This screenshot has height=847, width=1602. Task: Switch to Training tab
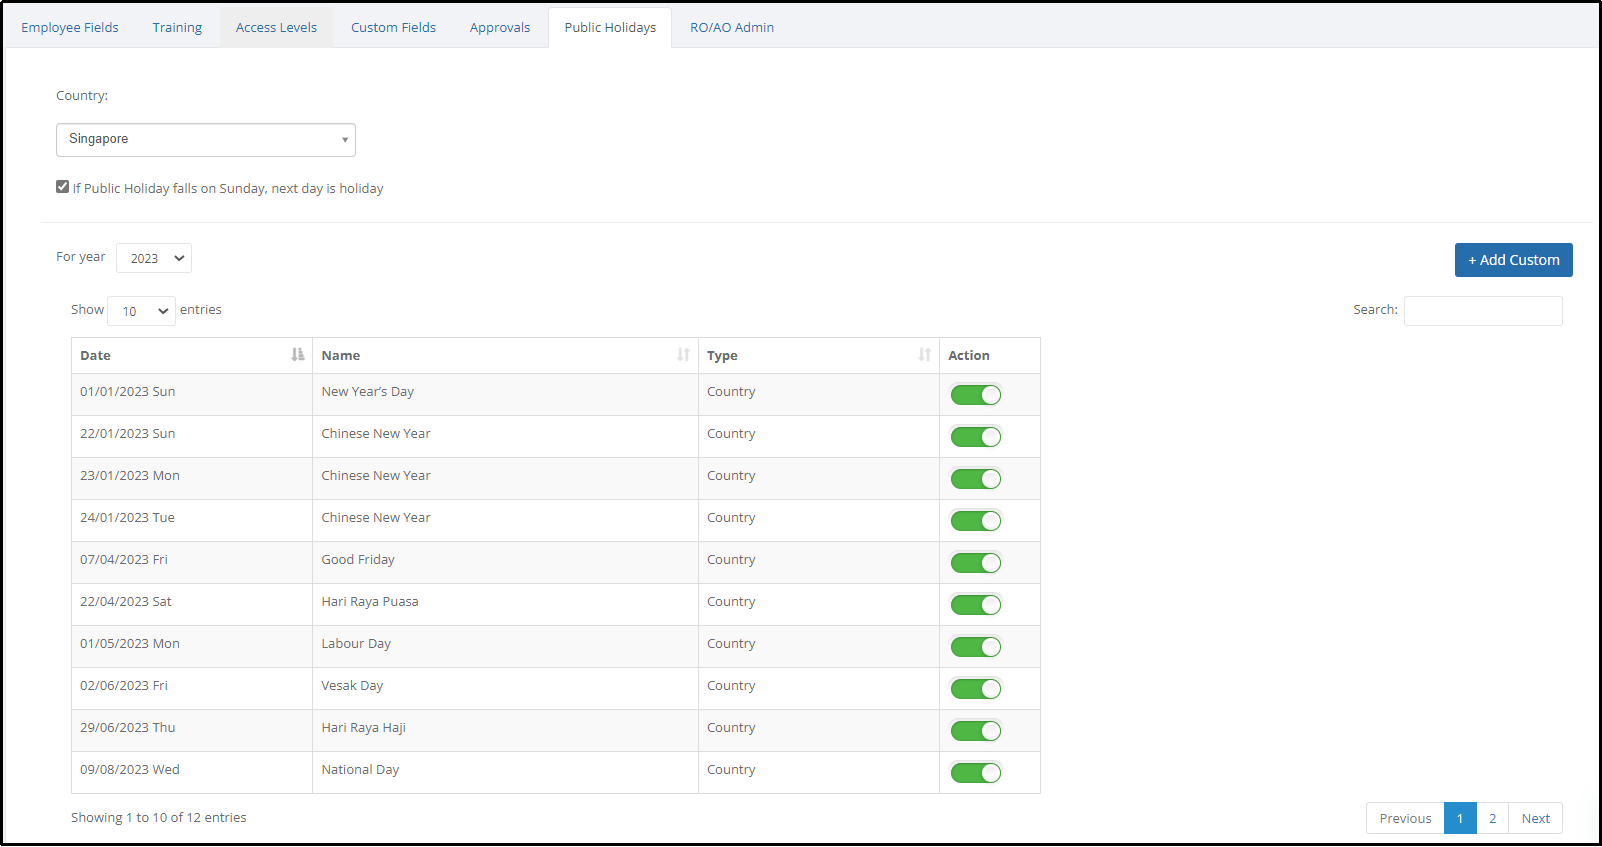pyautogui.click(x=177, y=28)
